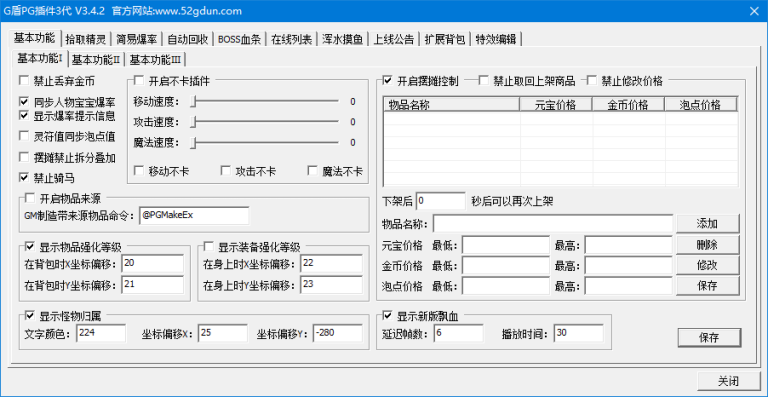Uncheck 显示新版飘血 checkbox
This screenshot has width=768, height=397.
coord(387,315)
